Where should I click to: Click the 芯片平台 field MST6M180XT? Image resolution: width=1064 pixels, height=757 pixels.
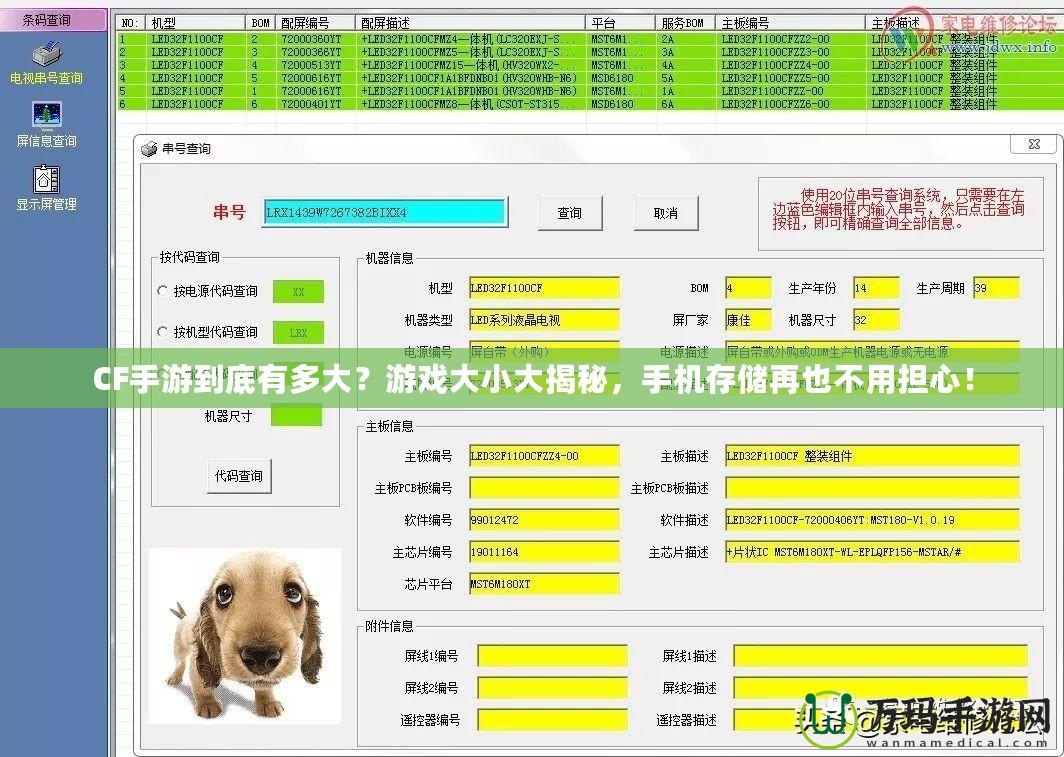(544, 583)
